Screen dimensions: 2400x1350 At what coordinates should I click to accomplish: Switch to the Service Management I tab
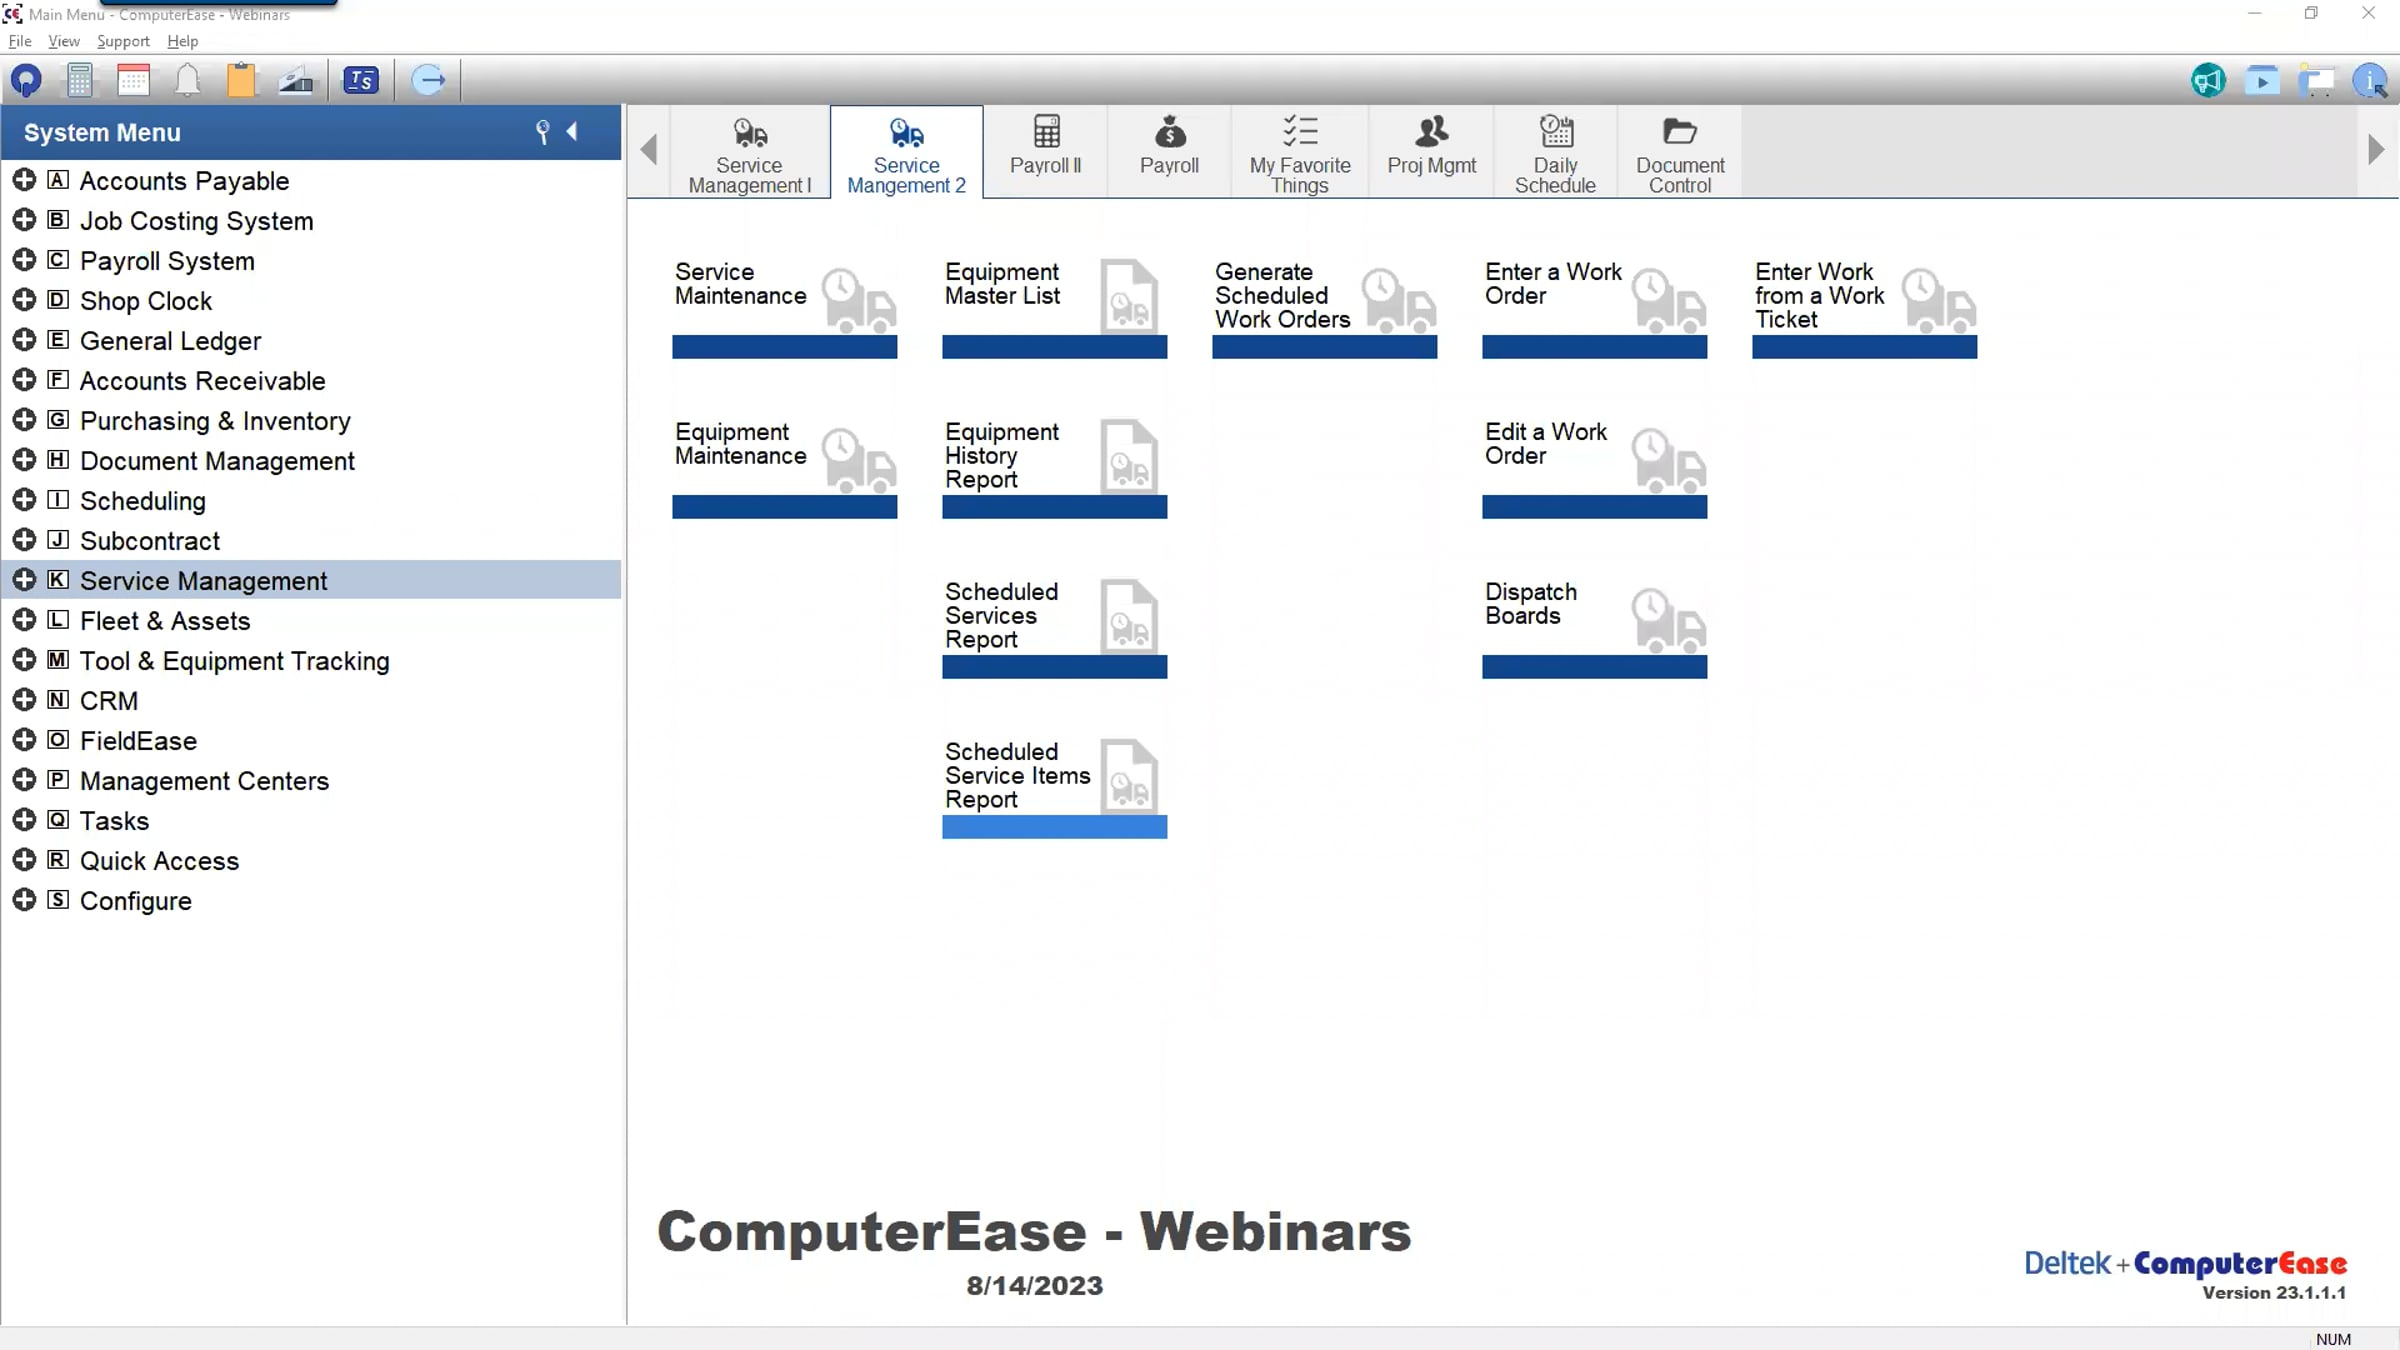pos(749,153)
